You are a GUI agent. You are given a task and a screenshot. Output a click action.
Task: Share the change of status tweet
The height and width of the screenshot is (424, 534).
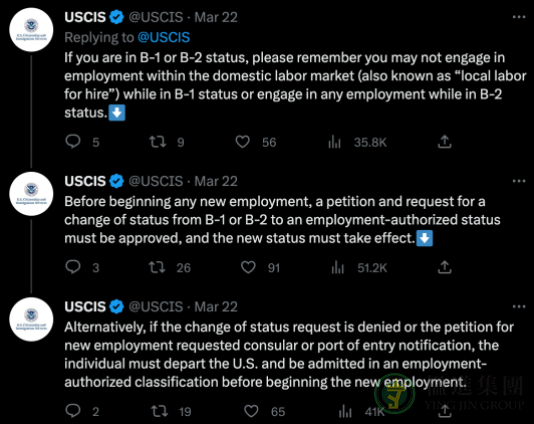pos(444,267)
